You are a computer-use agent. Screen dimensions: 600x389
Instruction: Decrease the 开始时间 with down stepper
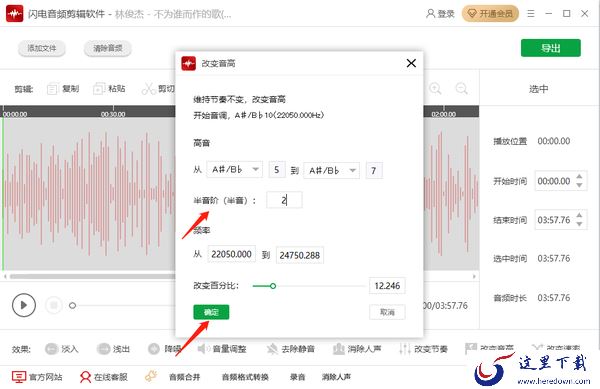[579, 185]
